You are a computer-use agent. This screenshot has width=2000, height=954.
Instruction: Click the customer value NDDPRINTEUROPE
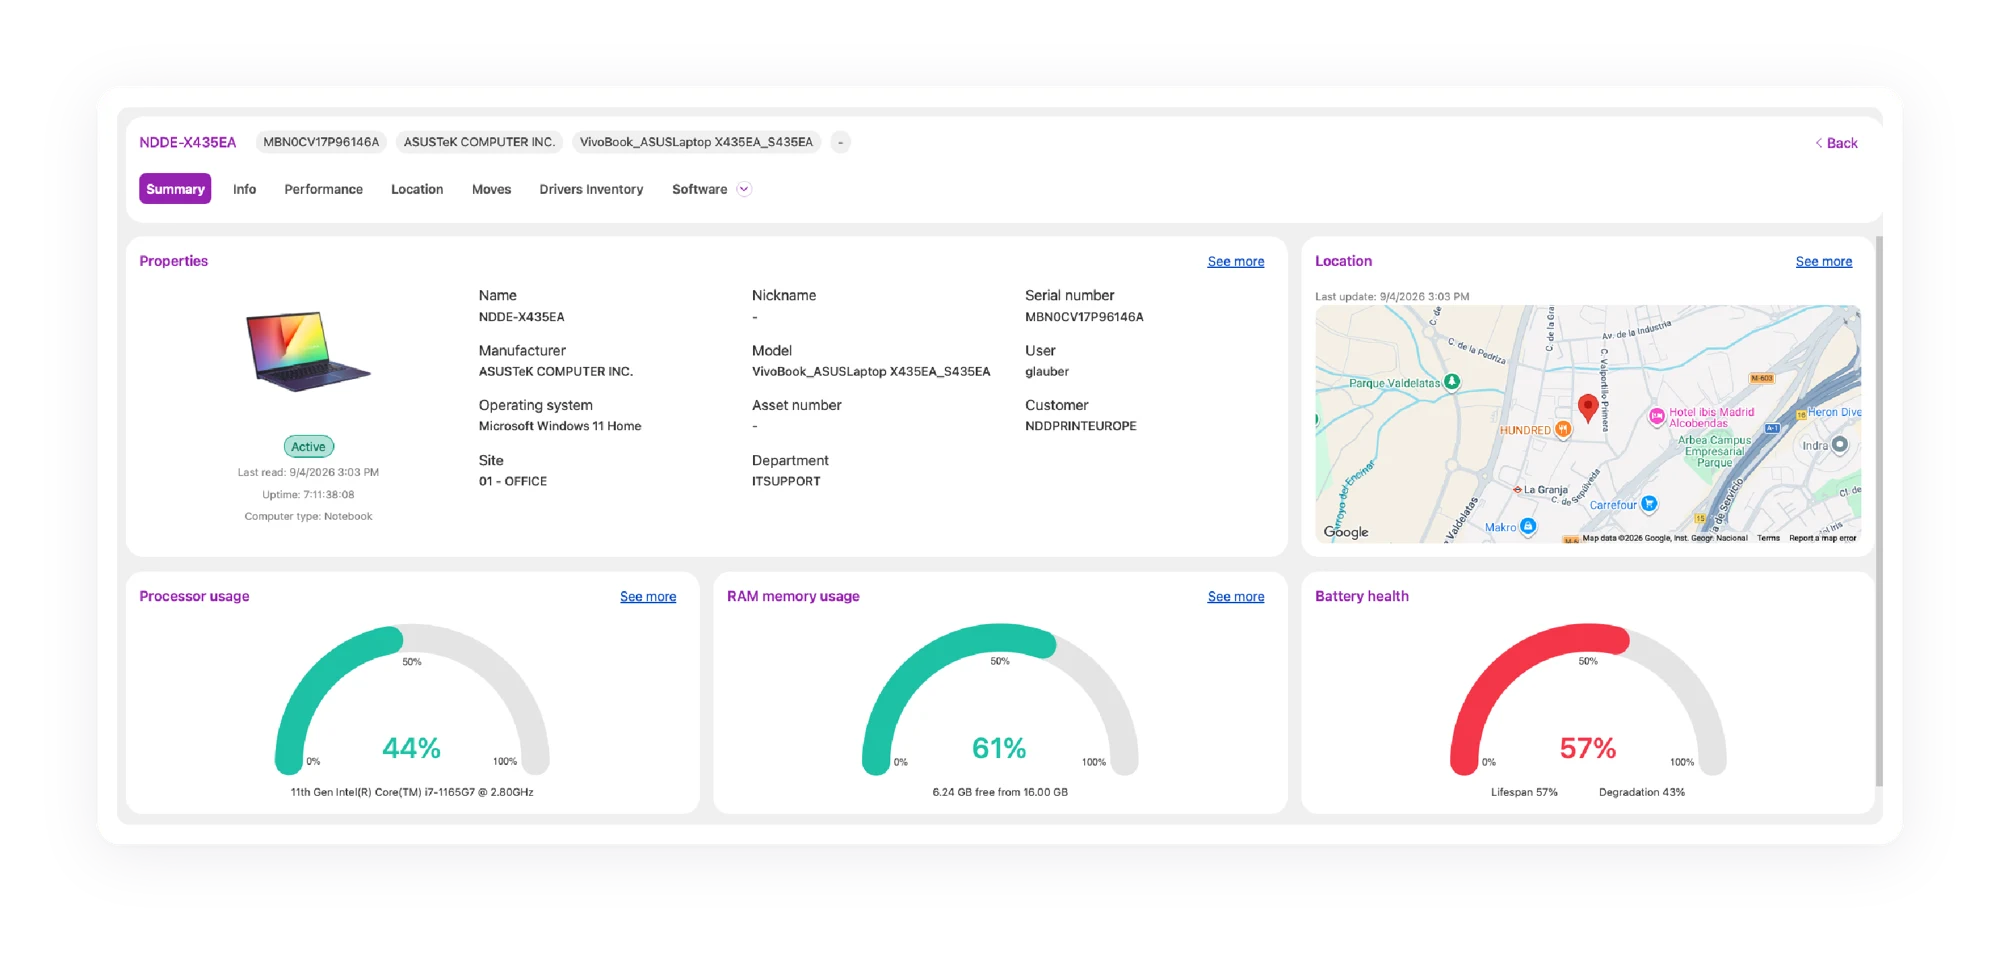tap(1081, 426)
